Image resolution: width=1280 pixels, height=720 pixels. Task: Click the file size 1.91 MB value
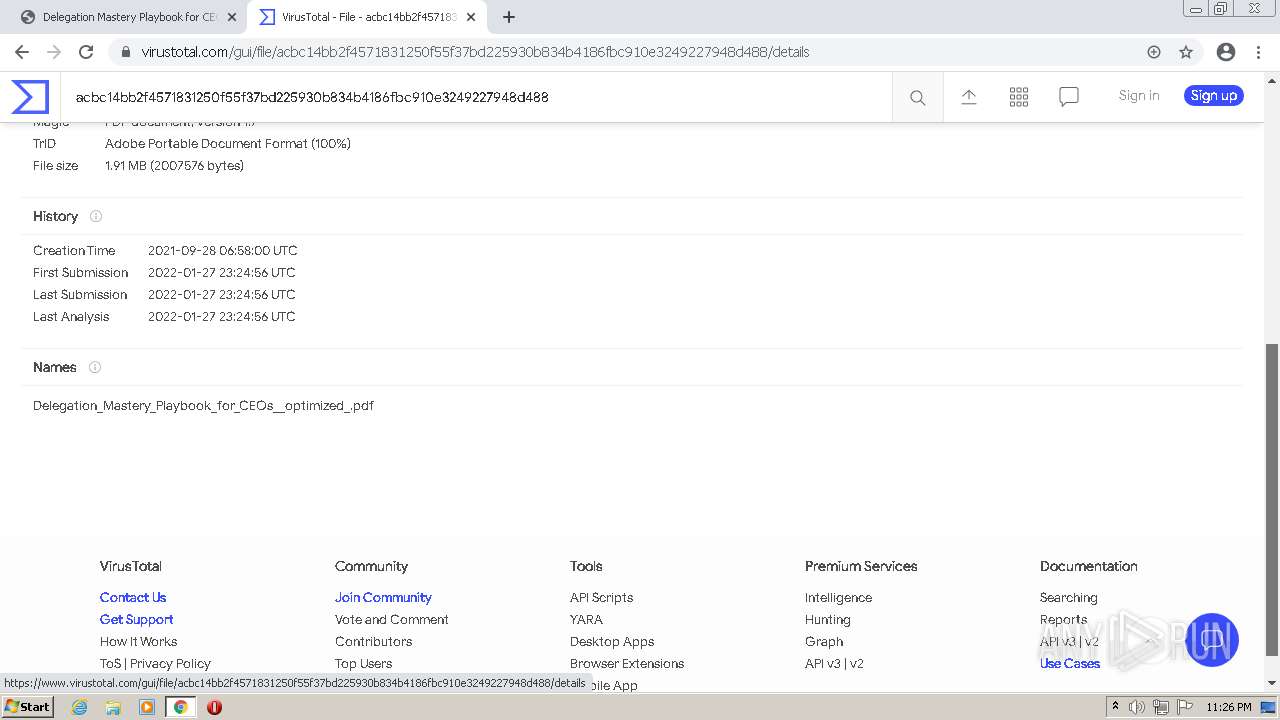coord(174,165)
